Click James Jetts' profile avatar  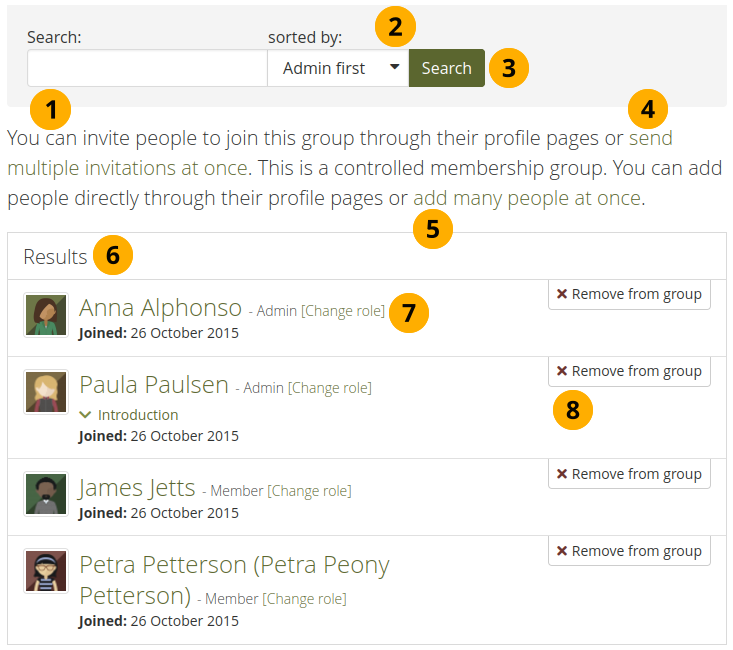pyautogui.click(x=46, y=494)
